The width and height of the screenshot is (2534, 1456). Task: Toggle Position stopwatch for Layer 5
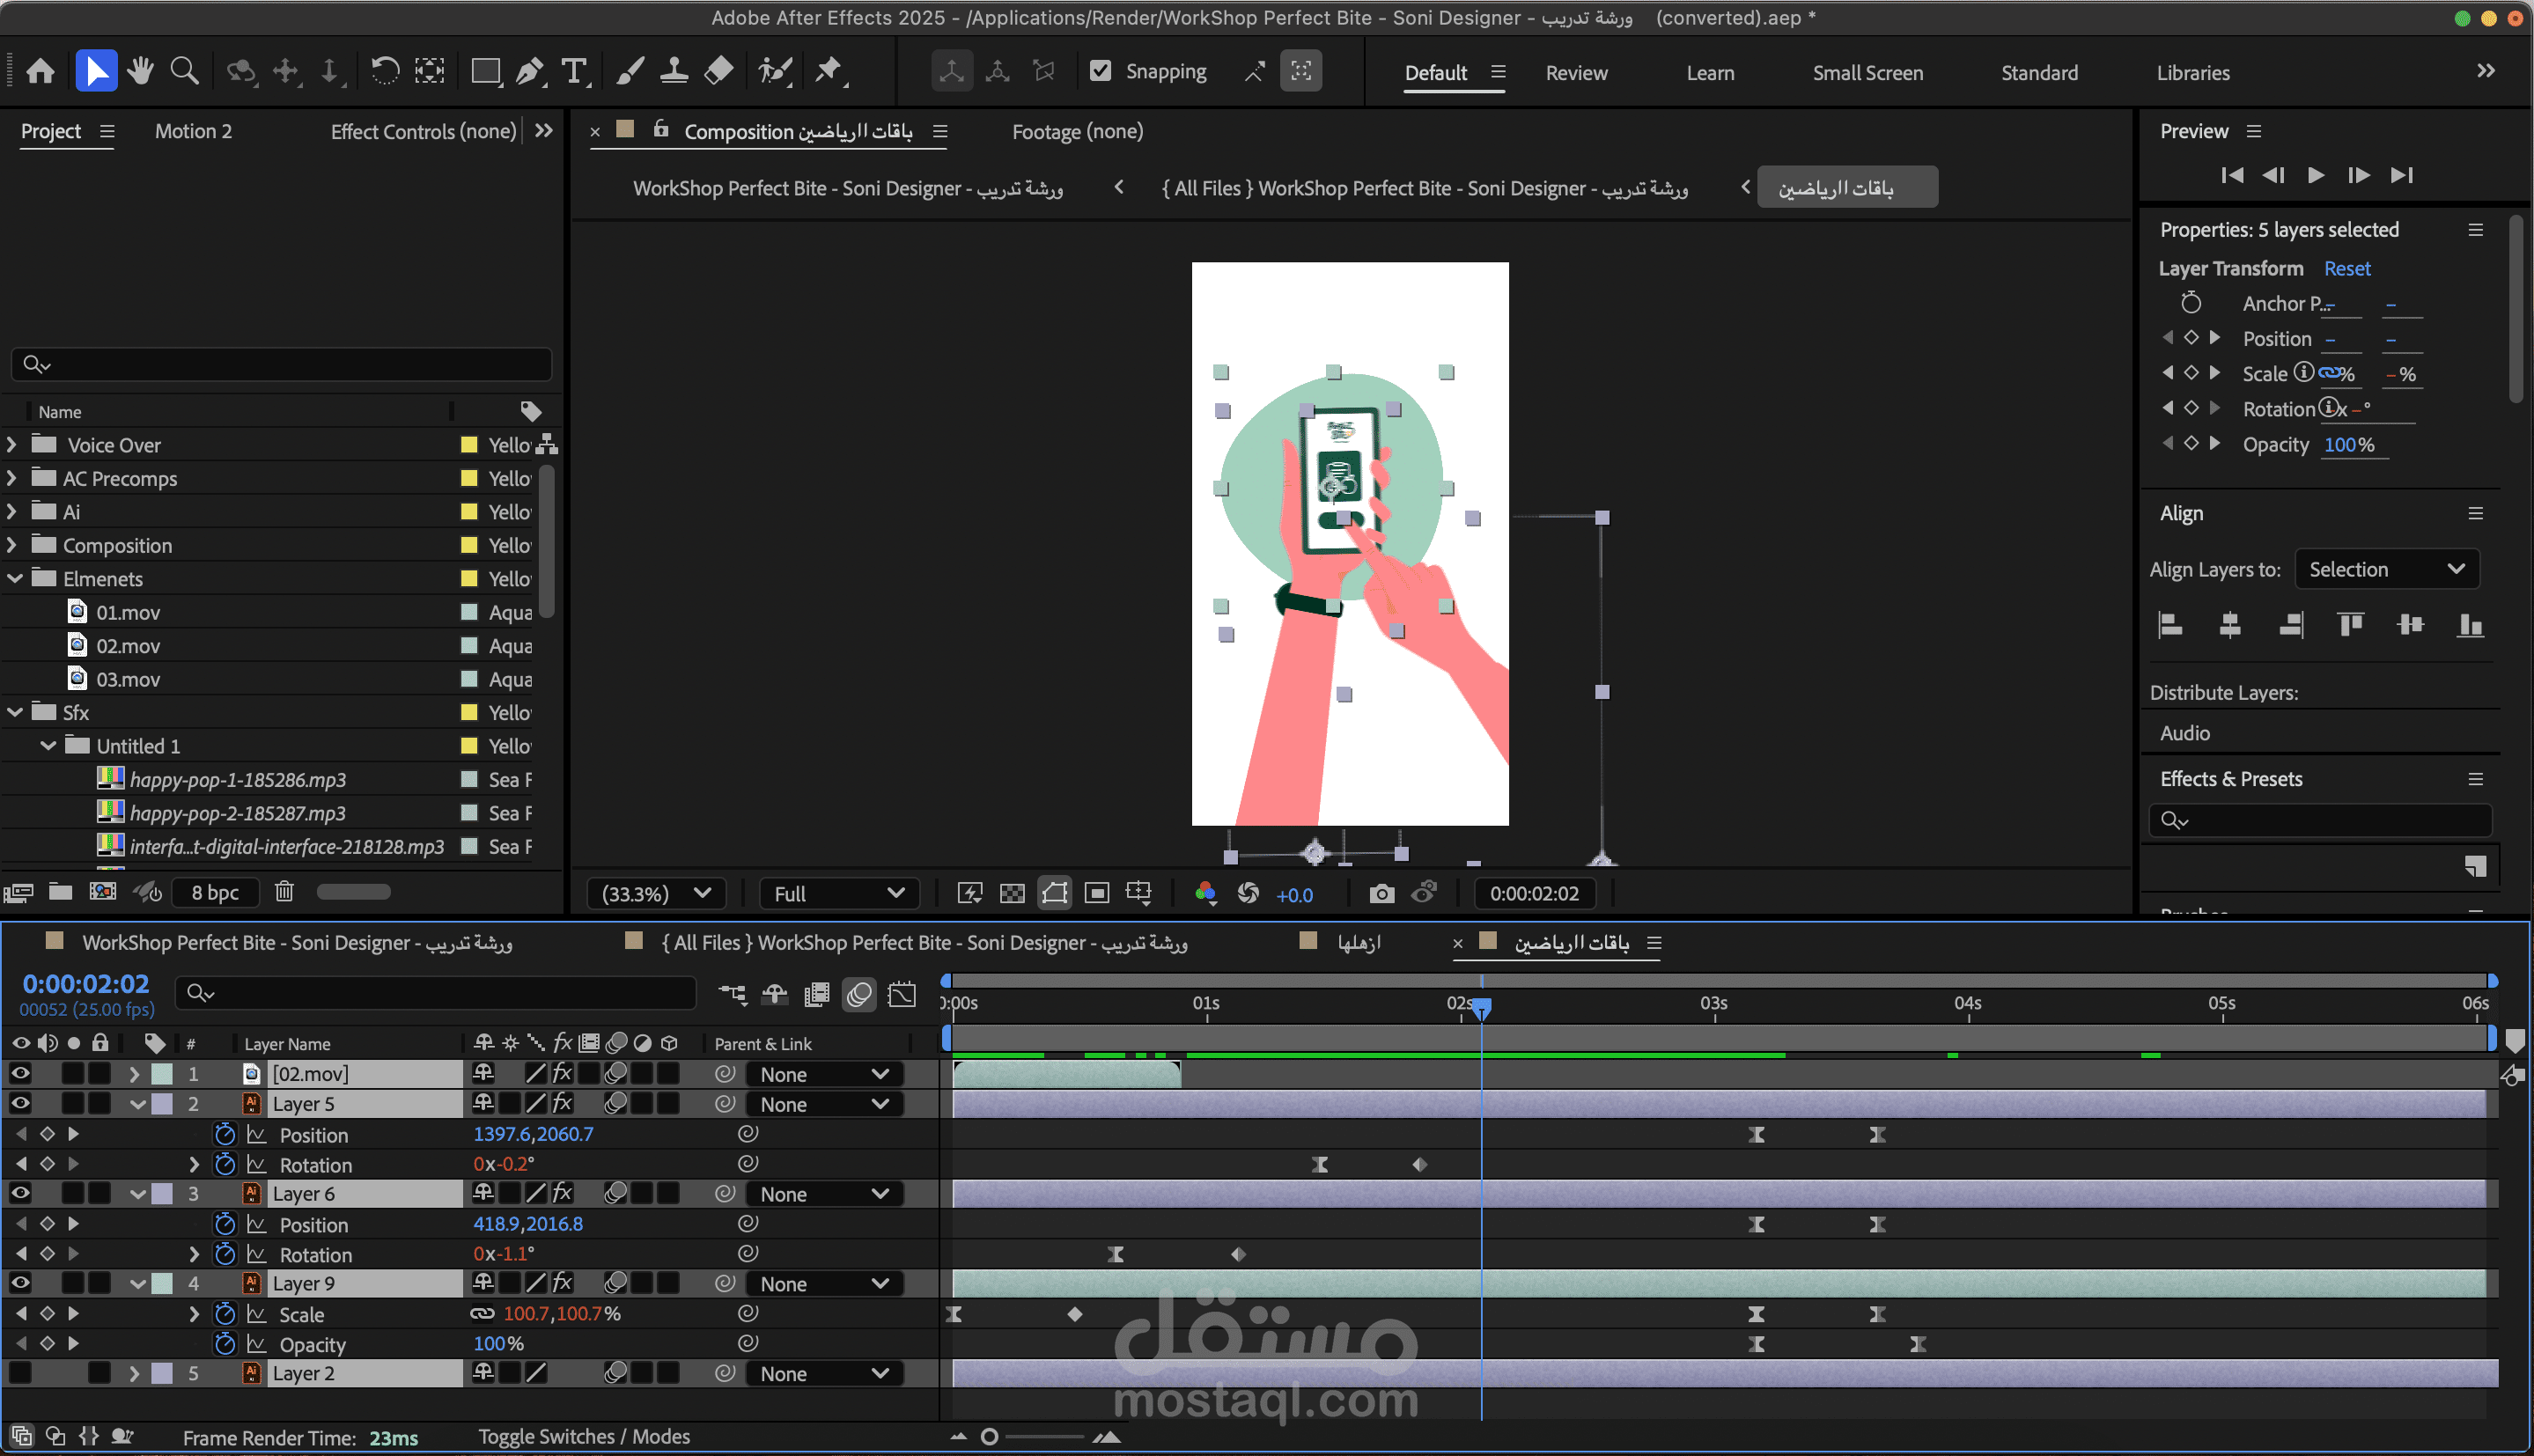tap(225, 1134)
